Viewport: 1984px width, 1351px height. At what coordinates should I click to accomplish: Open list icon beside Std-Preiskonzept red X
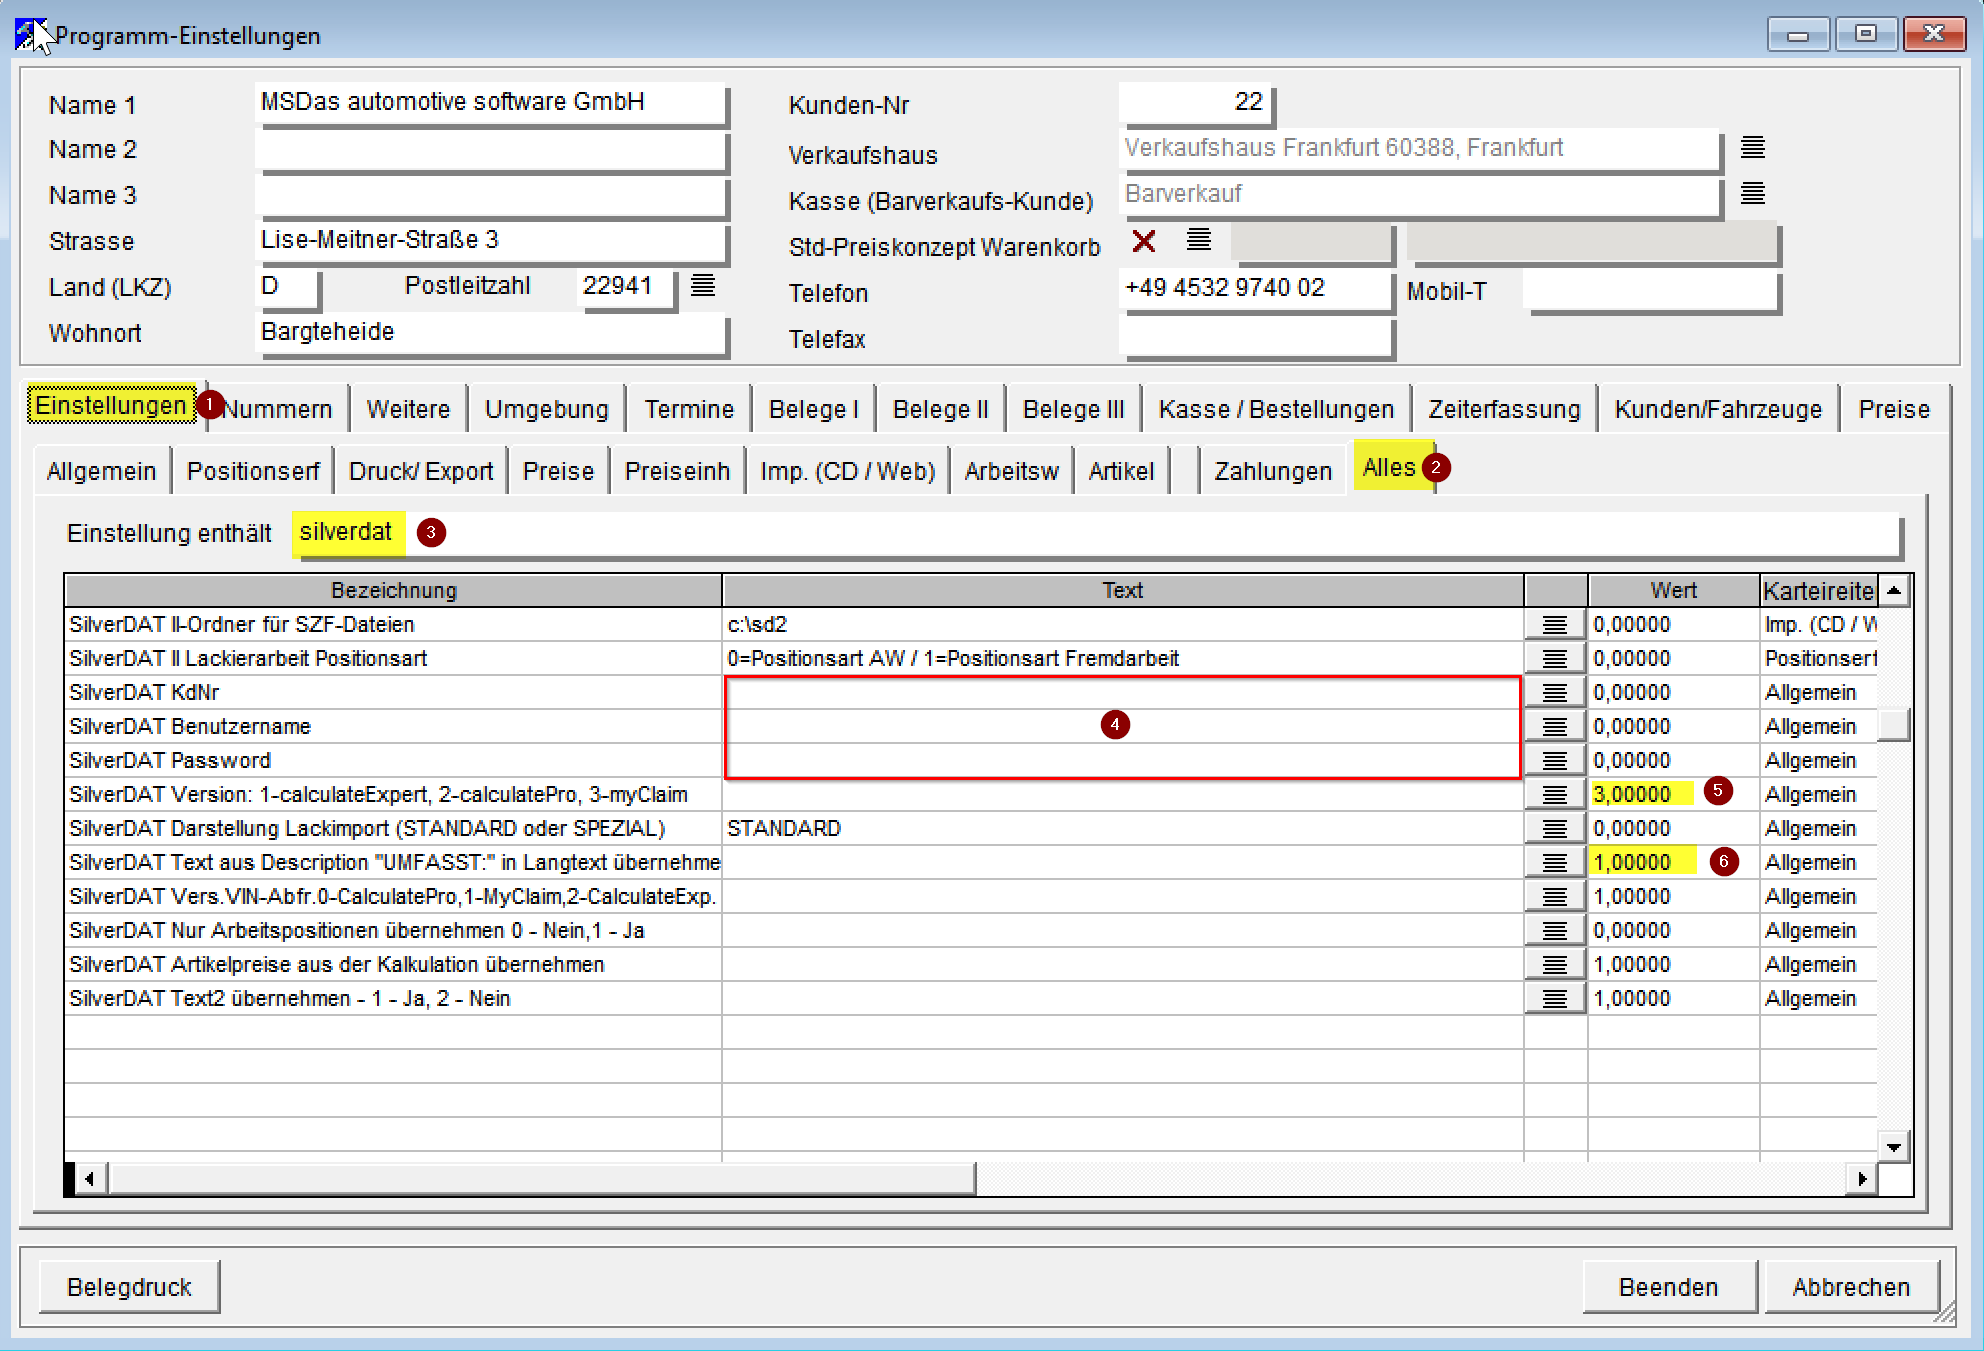click(x=1198, y=240)
